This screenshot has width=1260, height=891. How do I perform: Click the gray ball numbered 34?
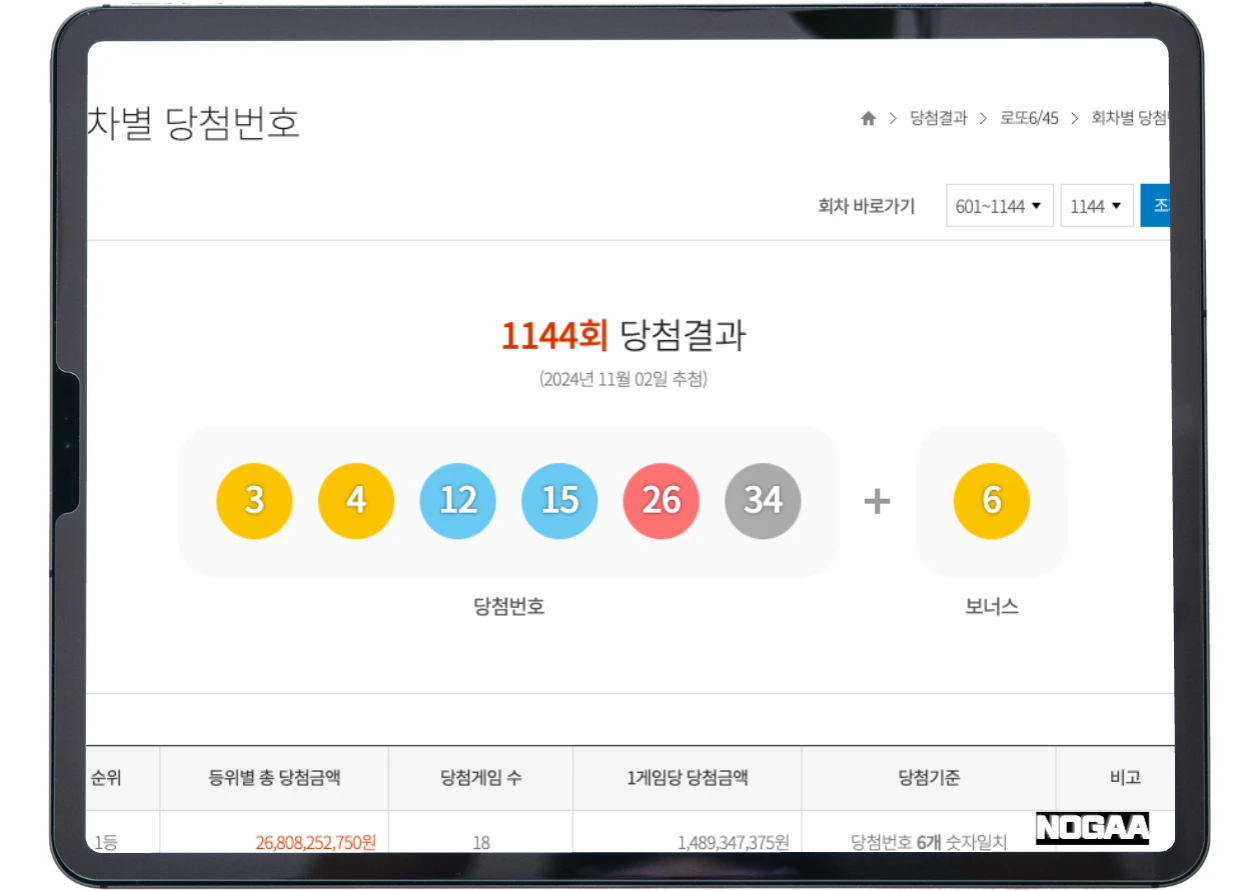(x=763, y=501)
